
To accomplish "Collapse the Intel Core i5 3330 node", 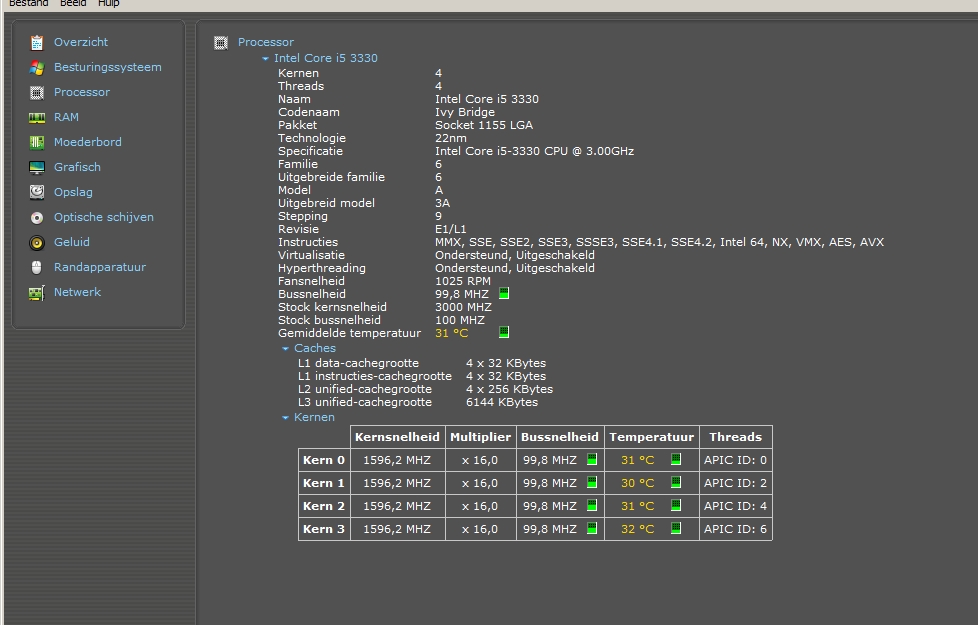I will coord(265,59).
